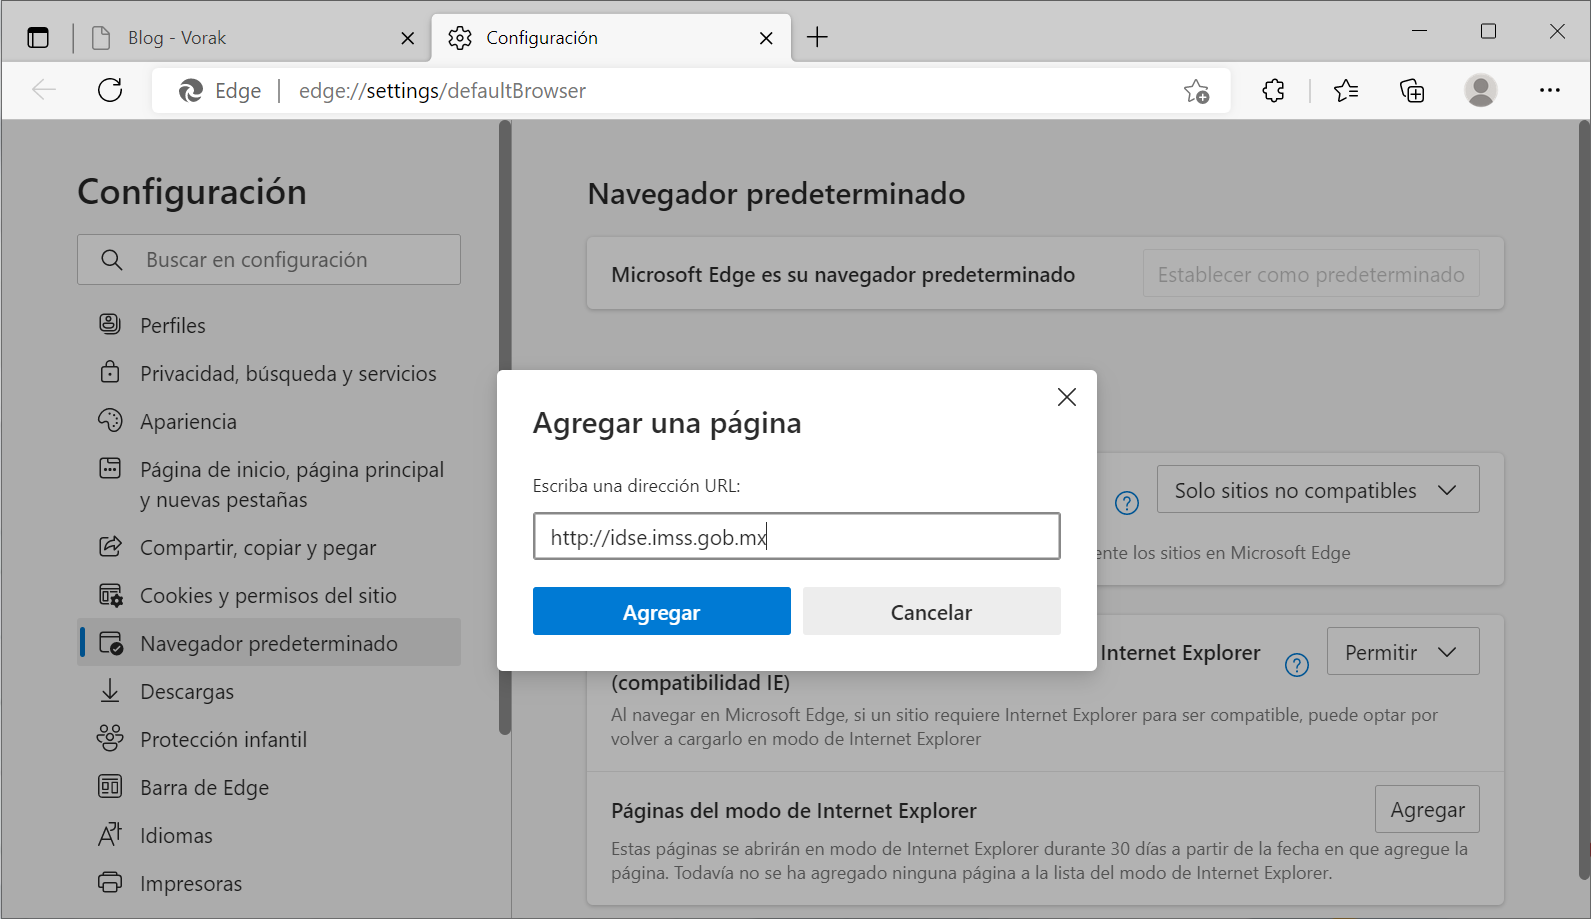Image resolution: width=1591 pixels, height=919 pixels.
Task: Click the back navigation arrow
Action: click(x=44, y=90)
